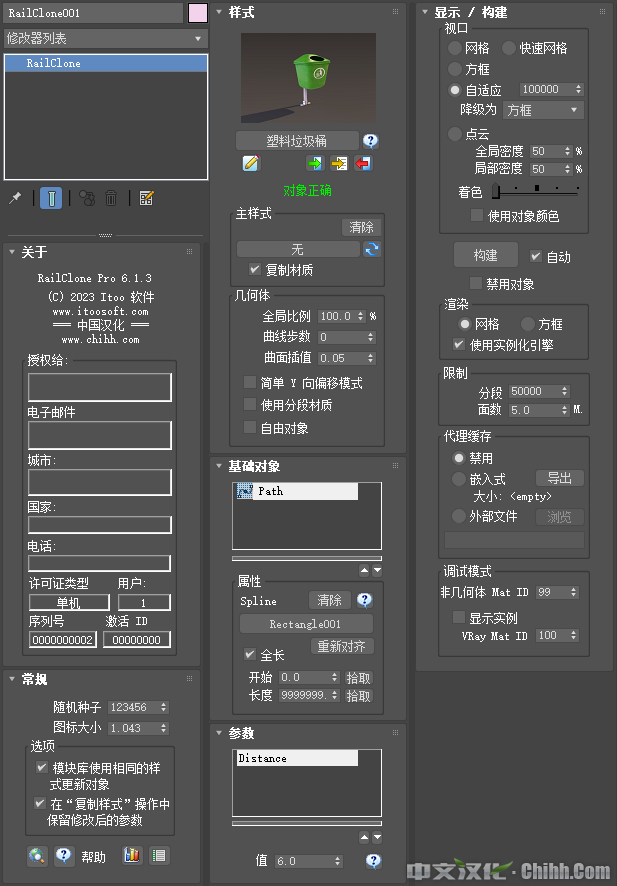Click pink object color swatch
617x886 pixels.
pyautogui.click(x=198, y=13)
